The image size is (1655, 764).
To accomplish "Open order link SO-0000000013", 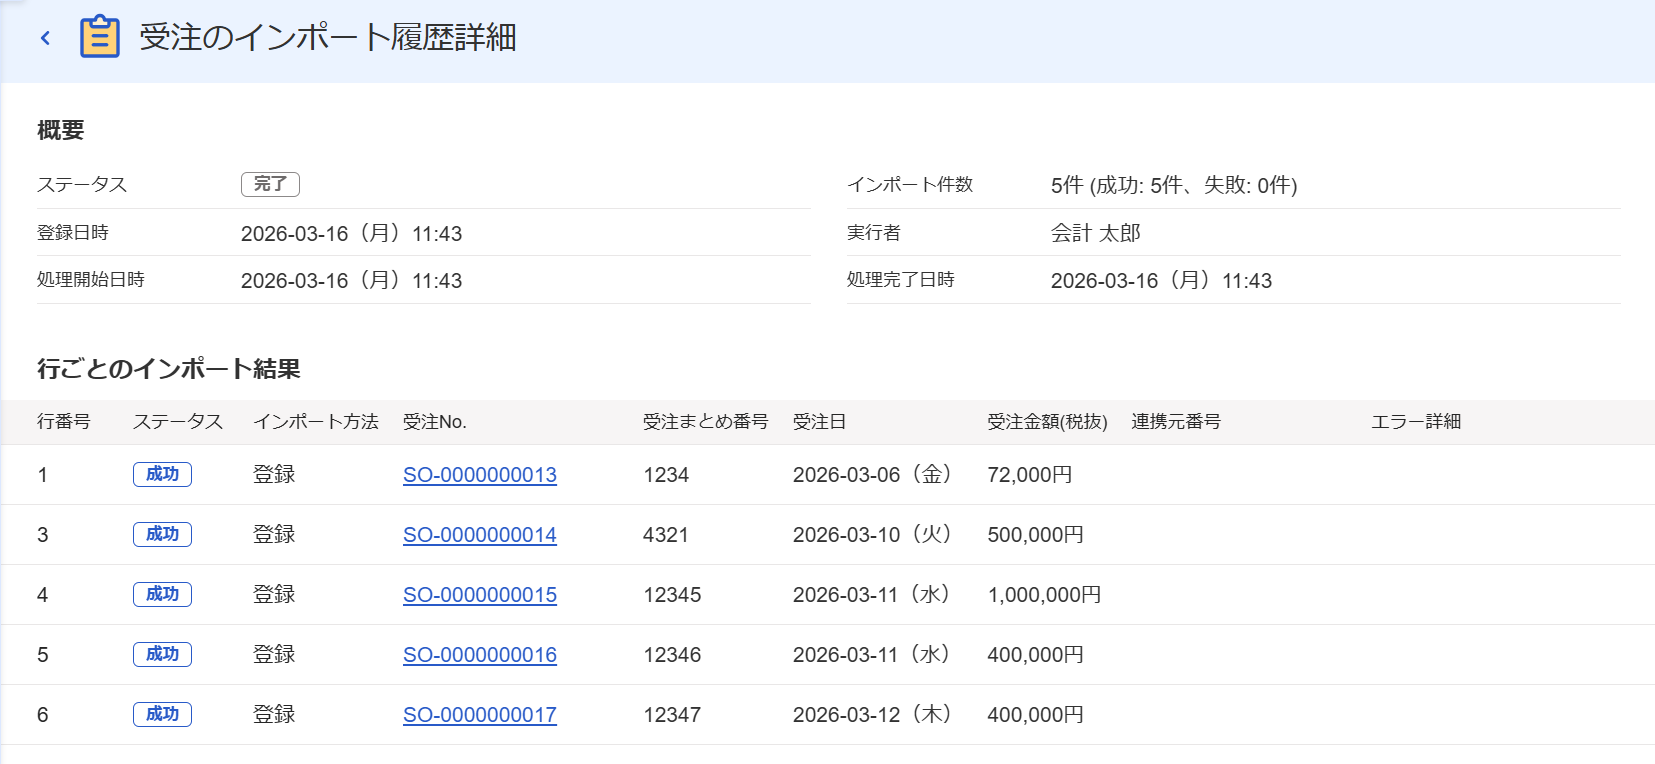I will click(480, 475).
